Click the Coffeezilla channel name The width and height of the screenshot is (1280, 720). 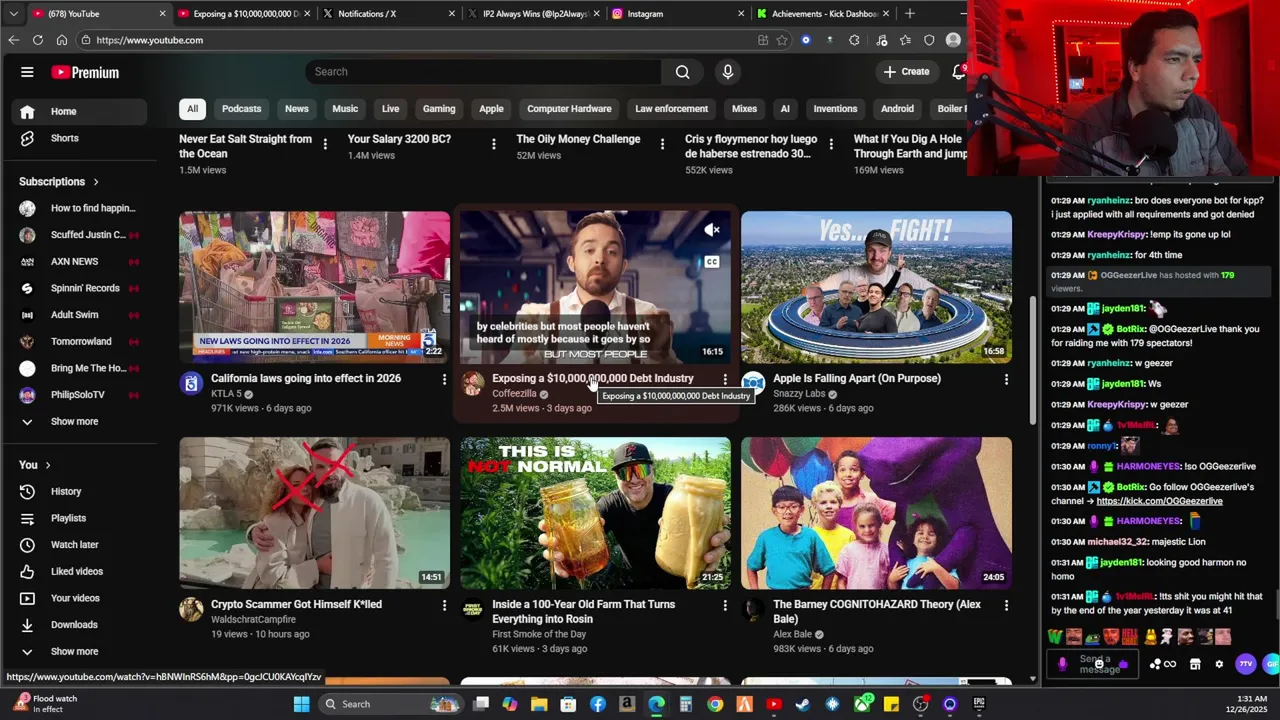[514, 394]
